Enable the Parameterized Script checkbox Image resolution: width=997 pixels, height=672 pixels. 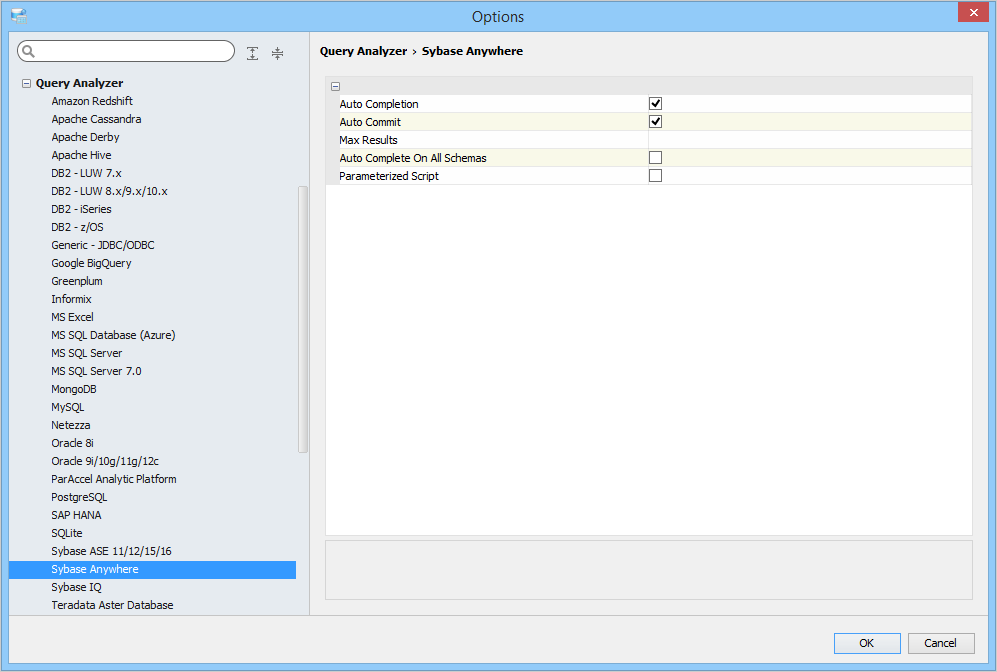click(655, 175)
